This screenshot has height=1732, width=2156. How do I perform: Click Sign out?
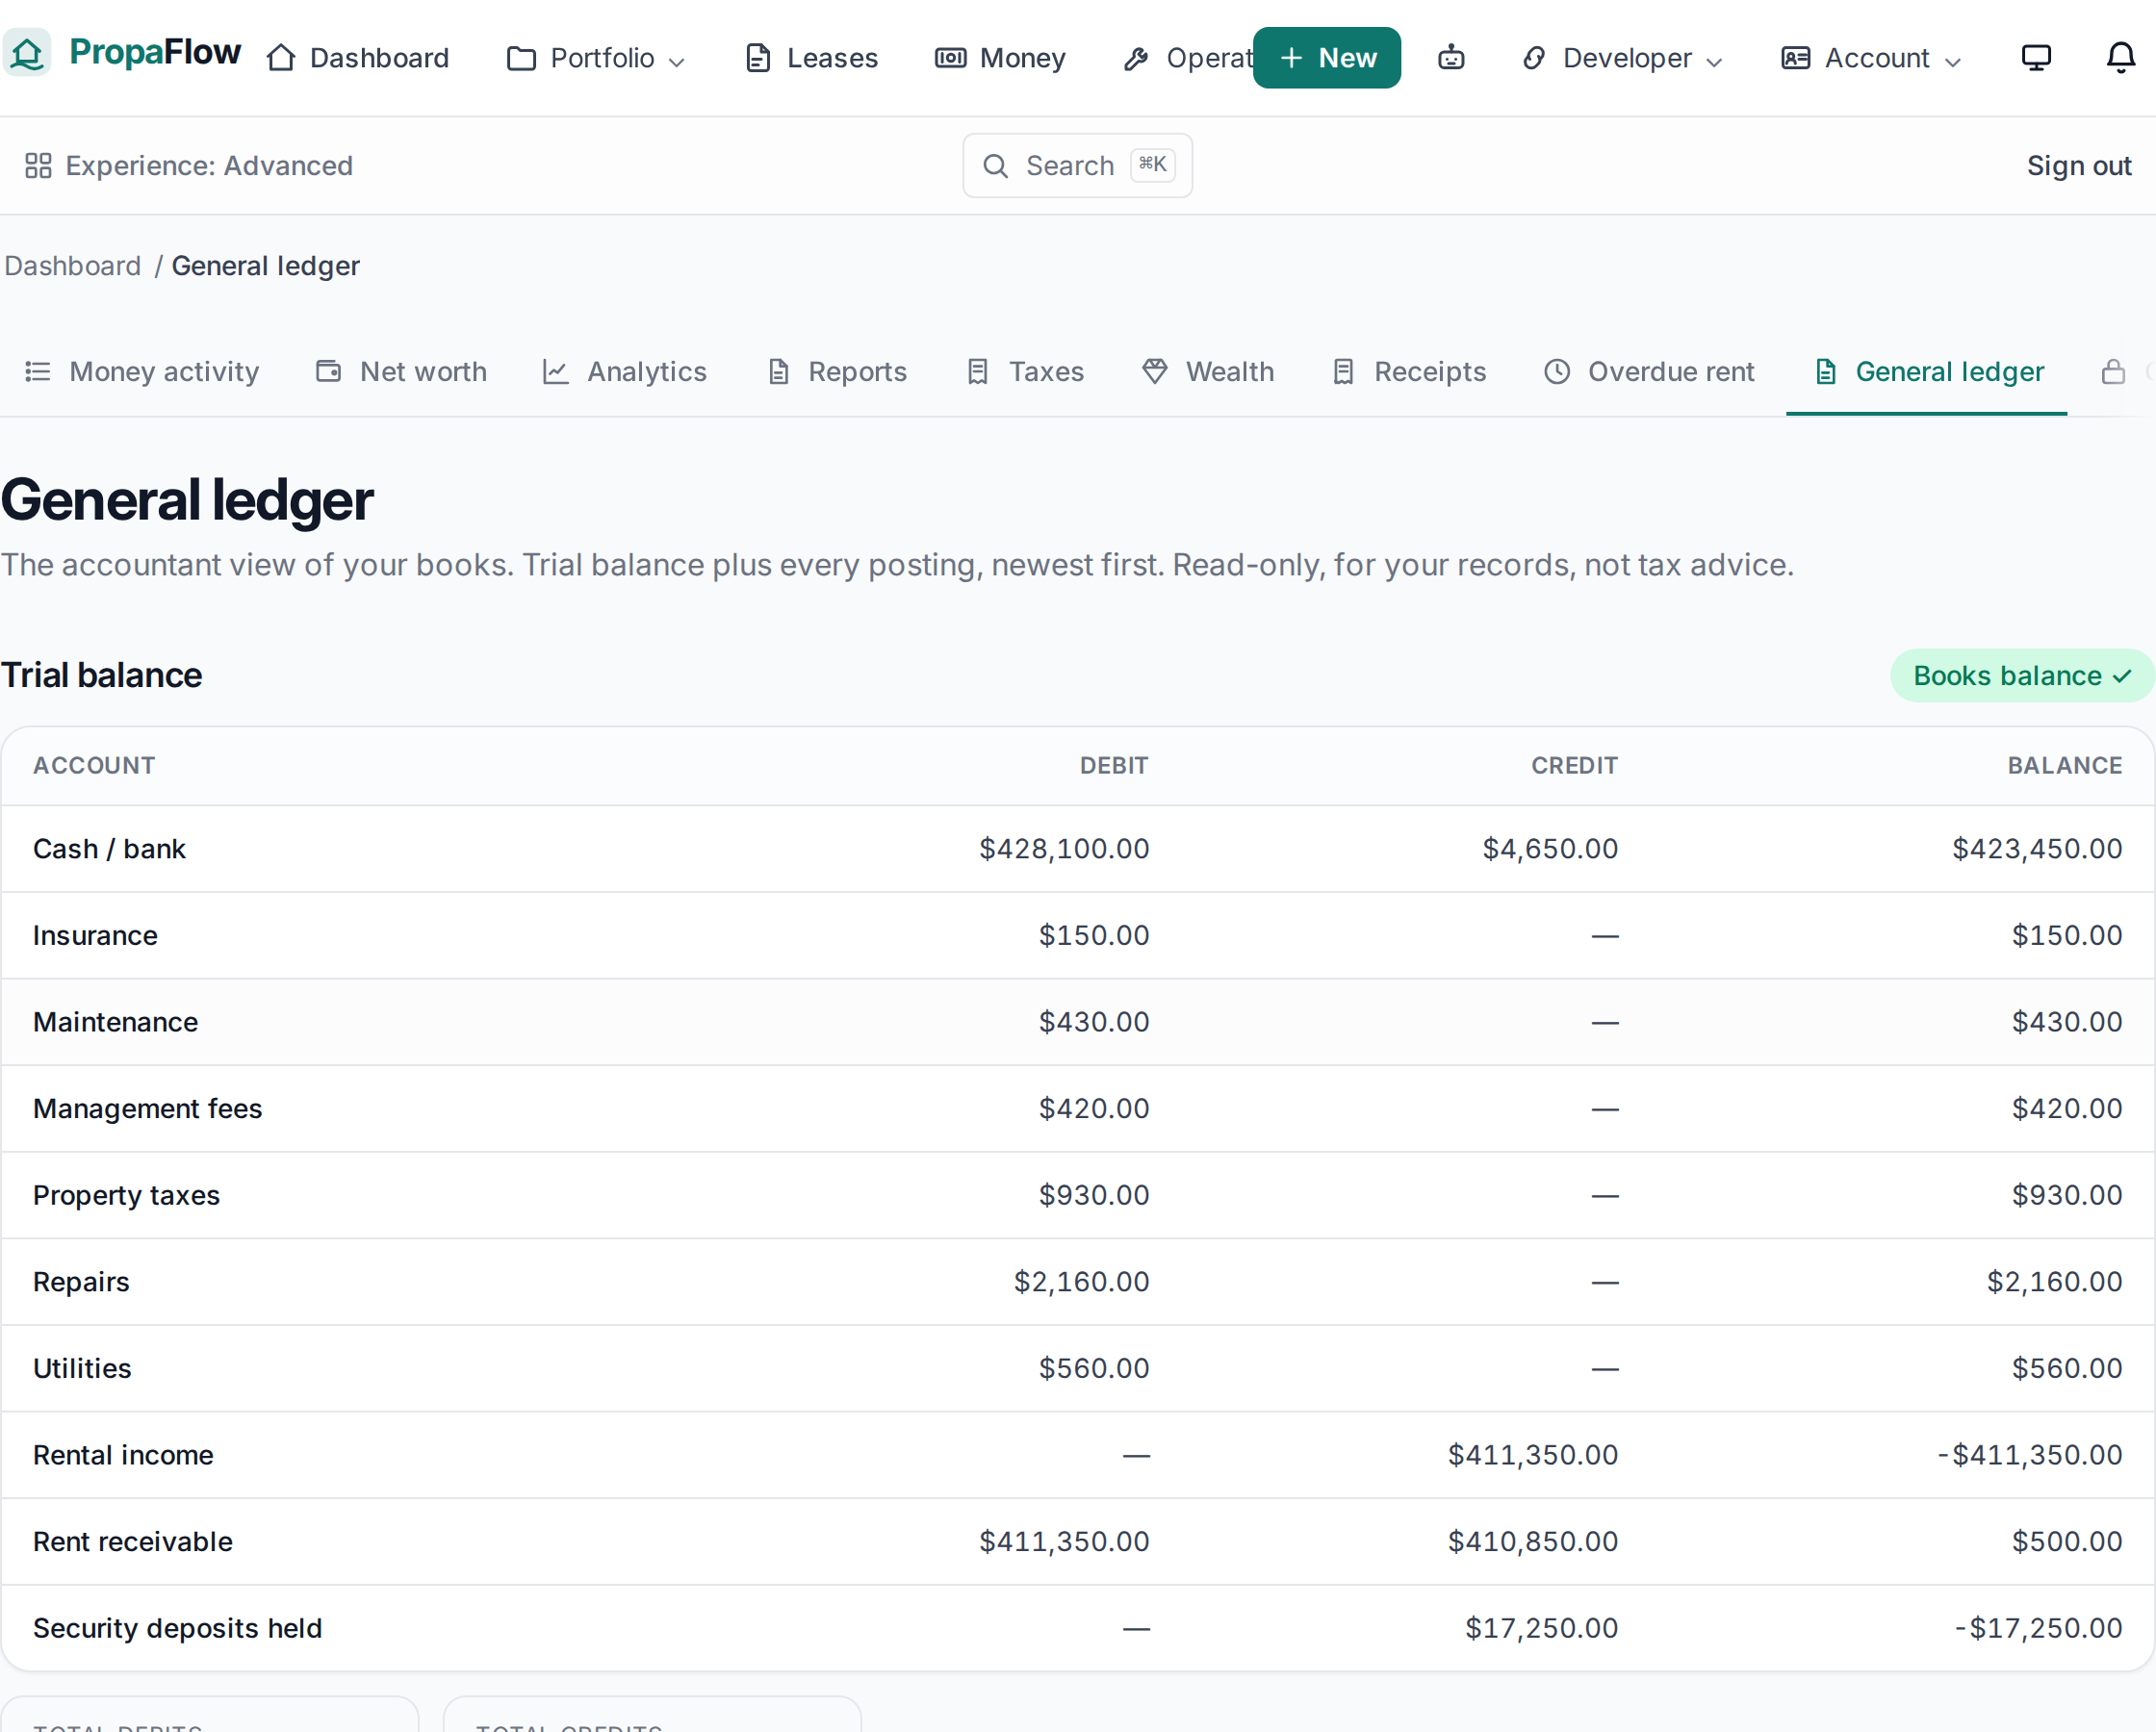2078,166
